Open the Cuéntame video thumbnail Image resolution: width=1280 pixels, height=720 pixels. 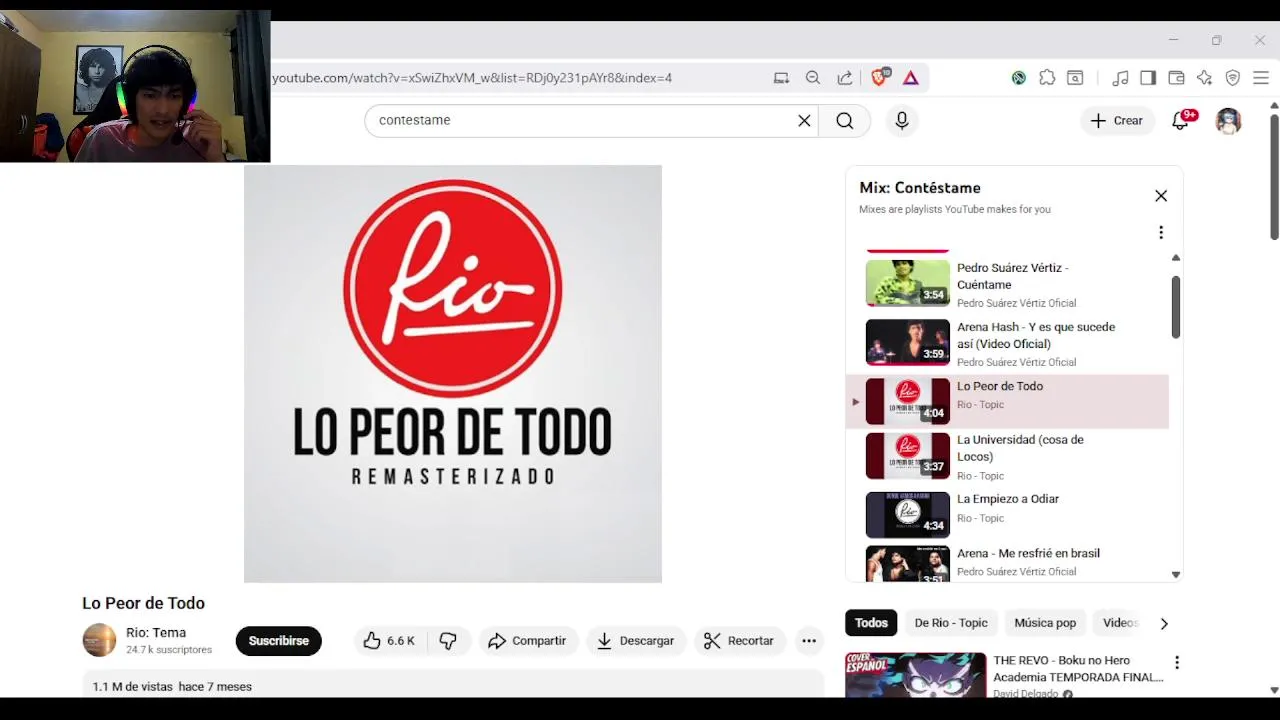(x=908, y=283)
